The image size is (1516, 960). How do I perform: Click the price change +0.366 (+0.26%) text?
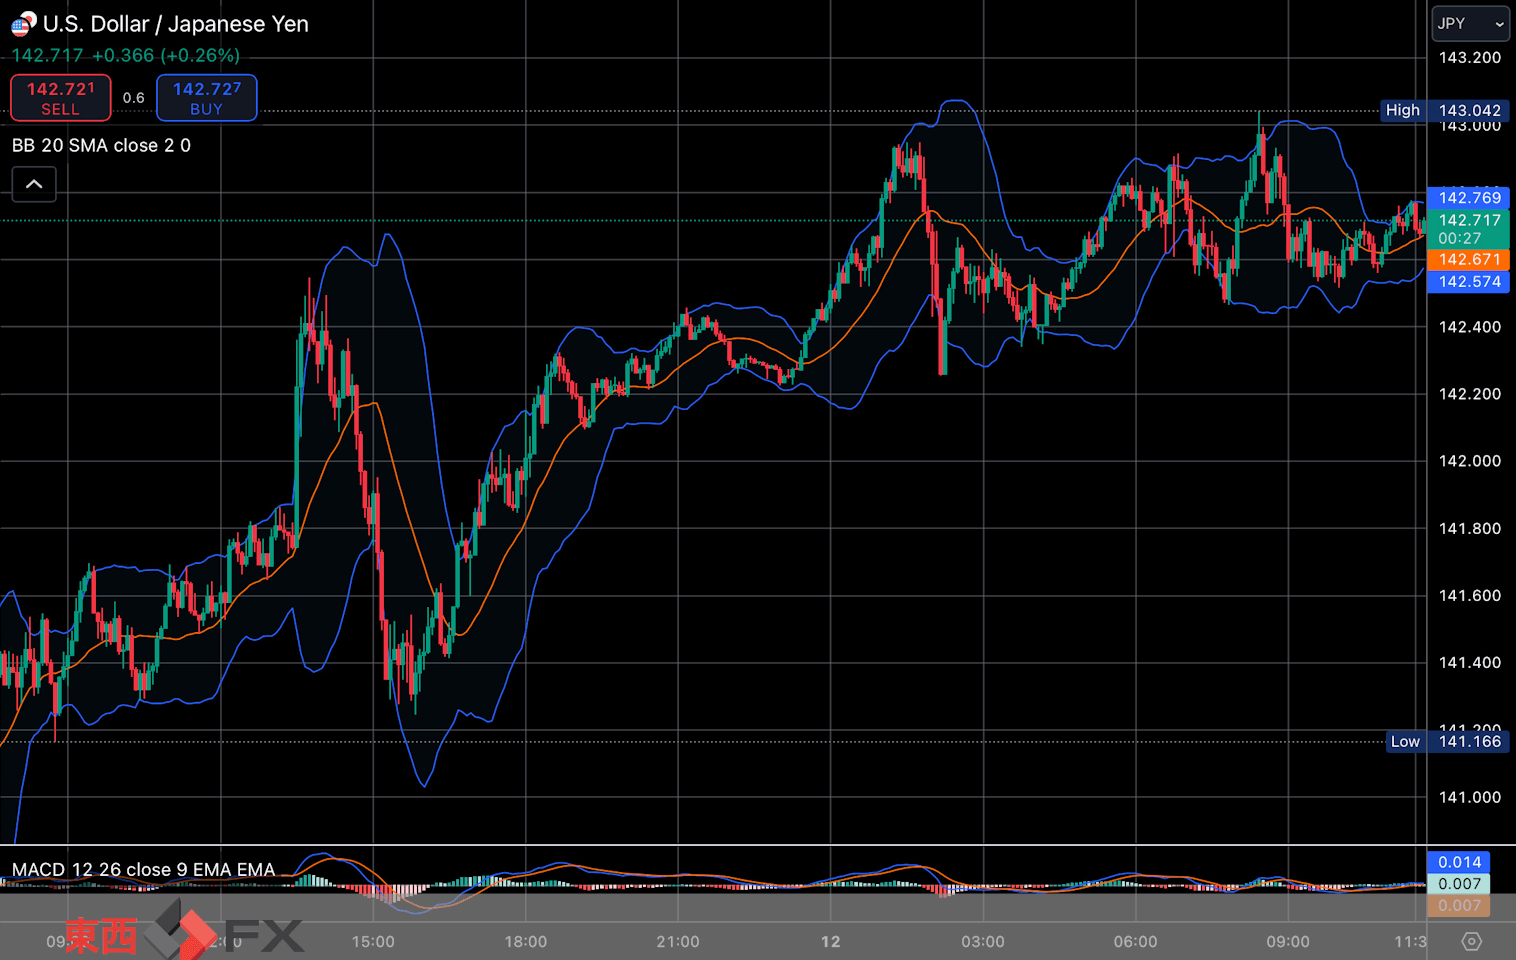pyautogui.click(x=166, y=56)
